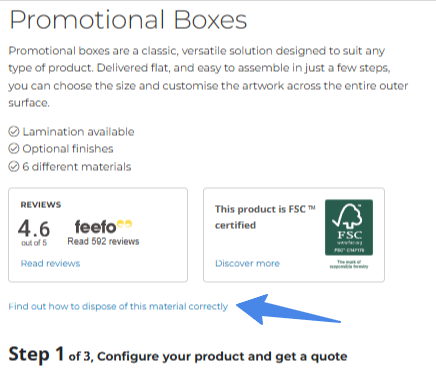Open the dispose of this material correctly link
This screenshot has height=373, width=436.
coord(118,306)
